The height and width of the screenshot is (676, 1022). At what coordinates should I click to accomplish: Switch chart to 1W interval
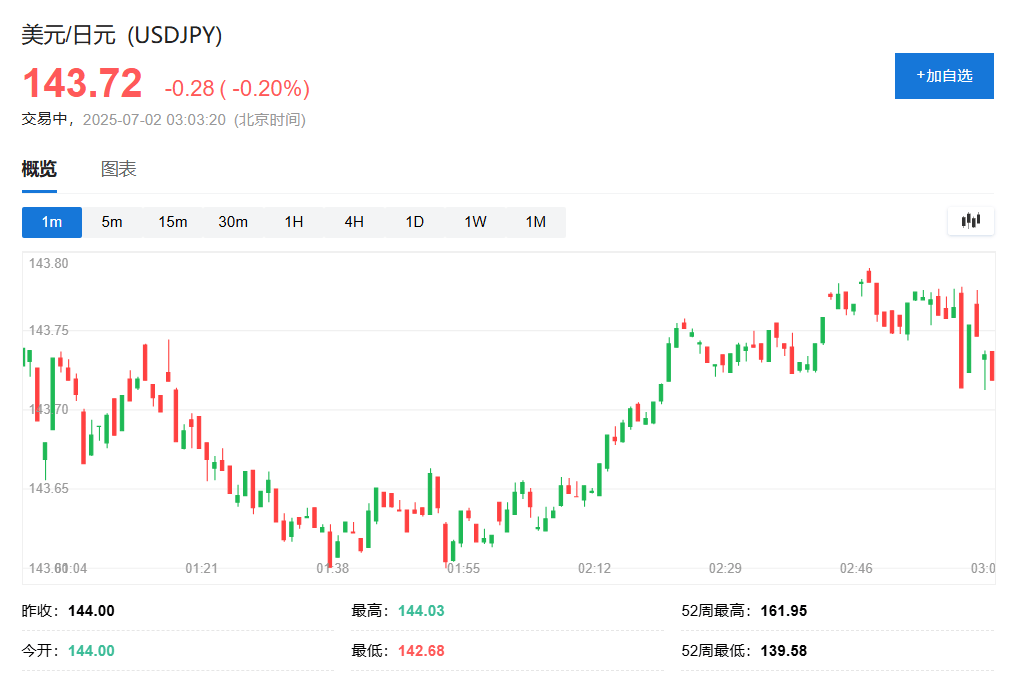(474, 222)
